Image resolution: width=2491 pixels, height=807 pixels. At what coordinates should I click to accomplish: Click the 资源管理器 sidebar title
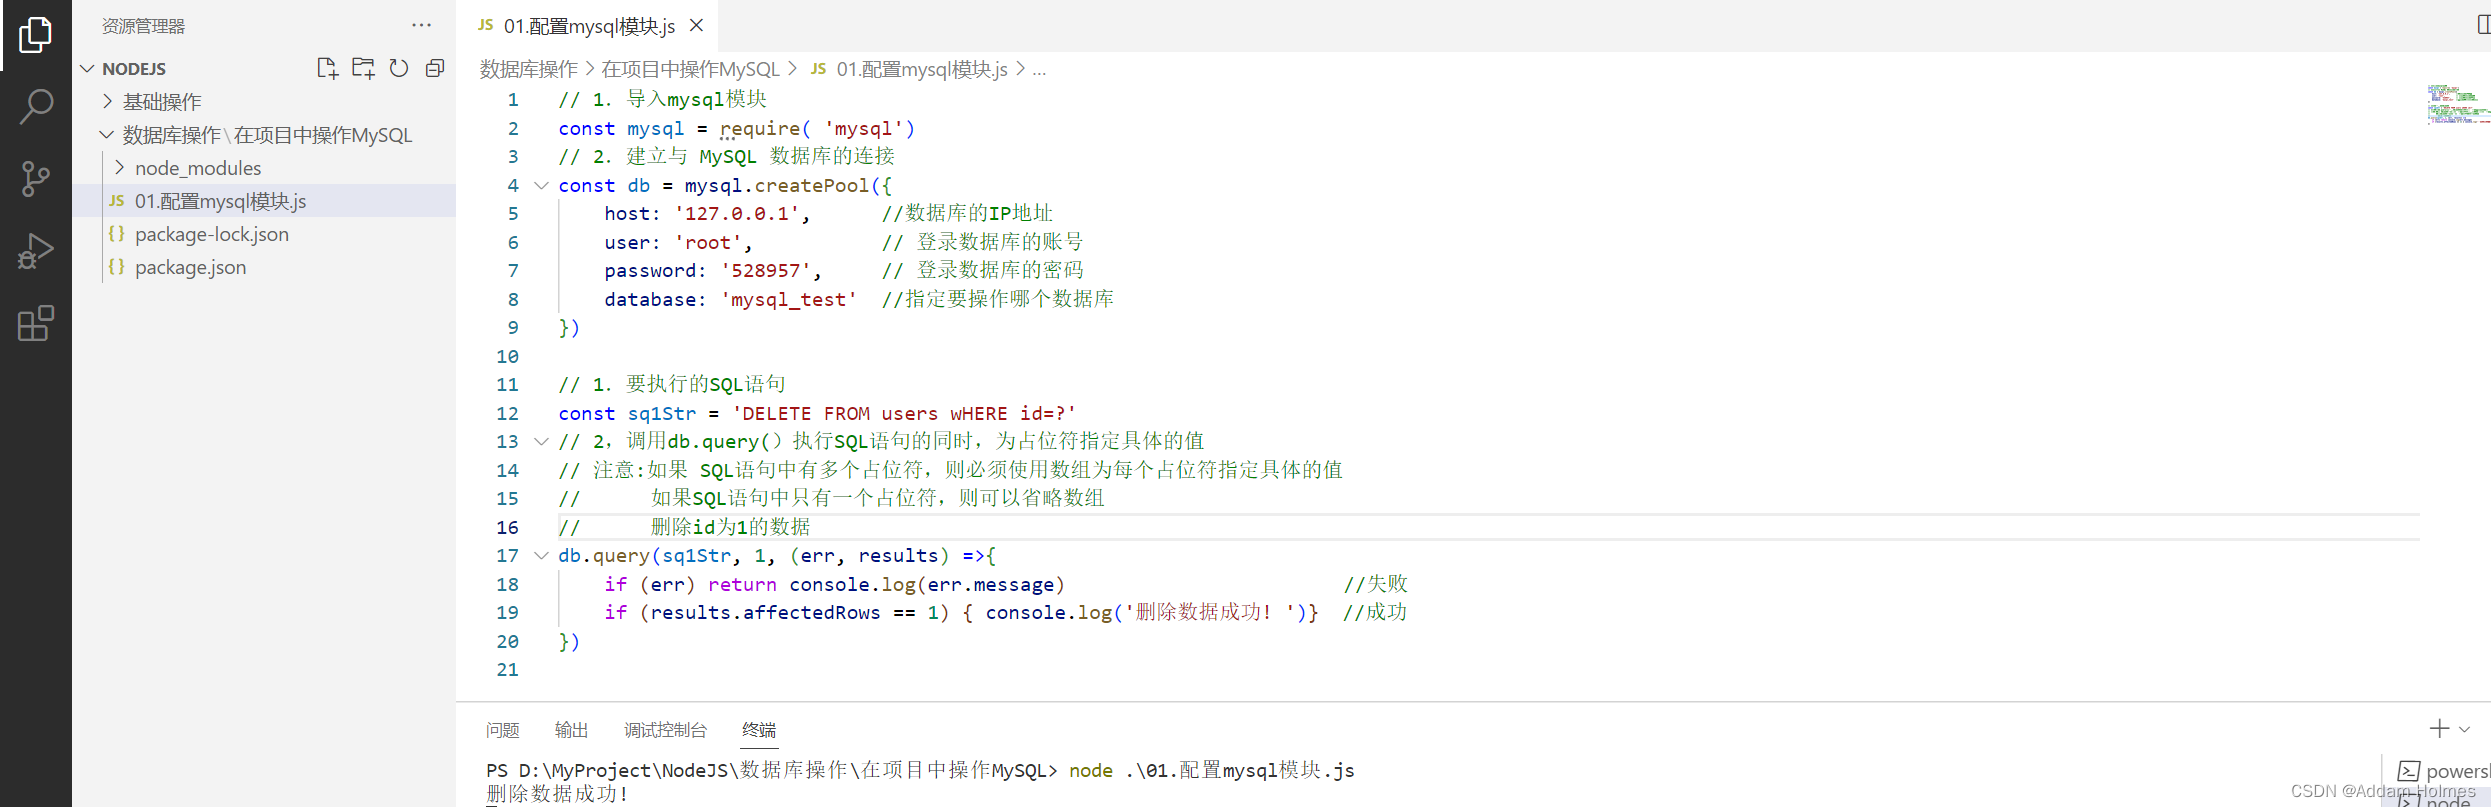click(x=143, y=26)
